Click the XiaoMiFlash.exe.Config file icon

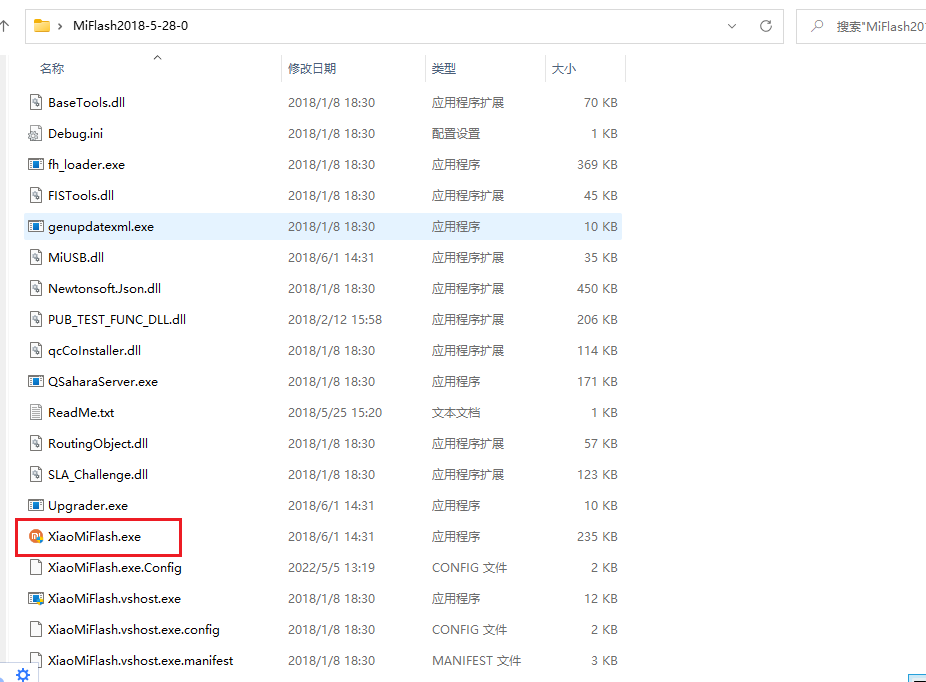pyautogui.click(x=36, y=567)
